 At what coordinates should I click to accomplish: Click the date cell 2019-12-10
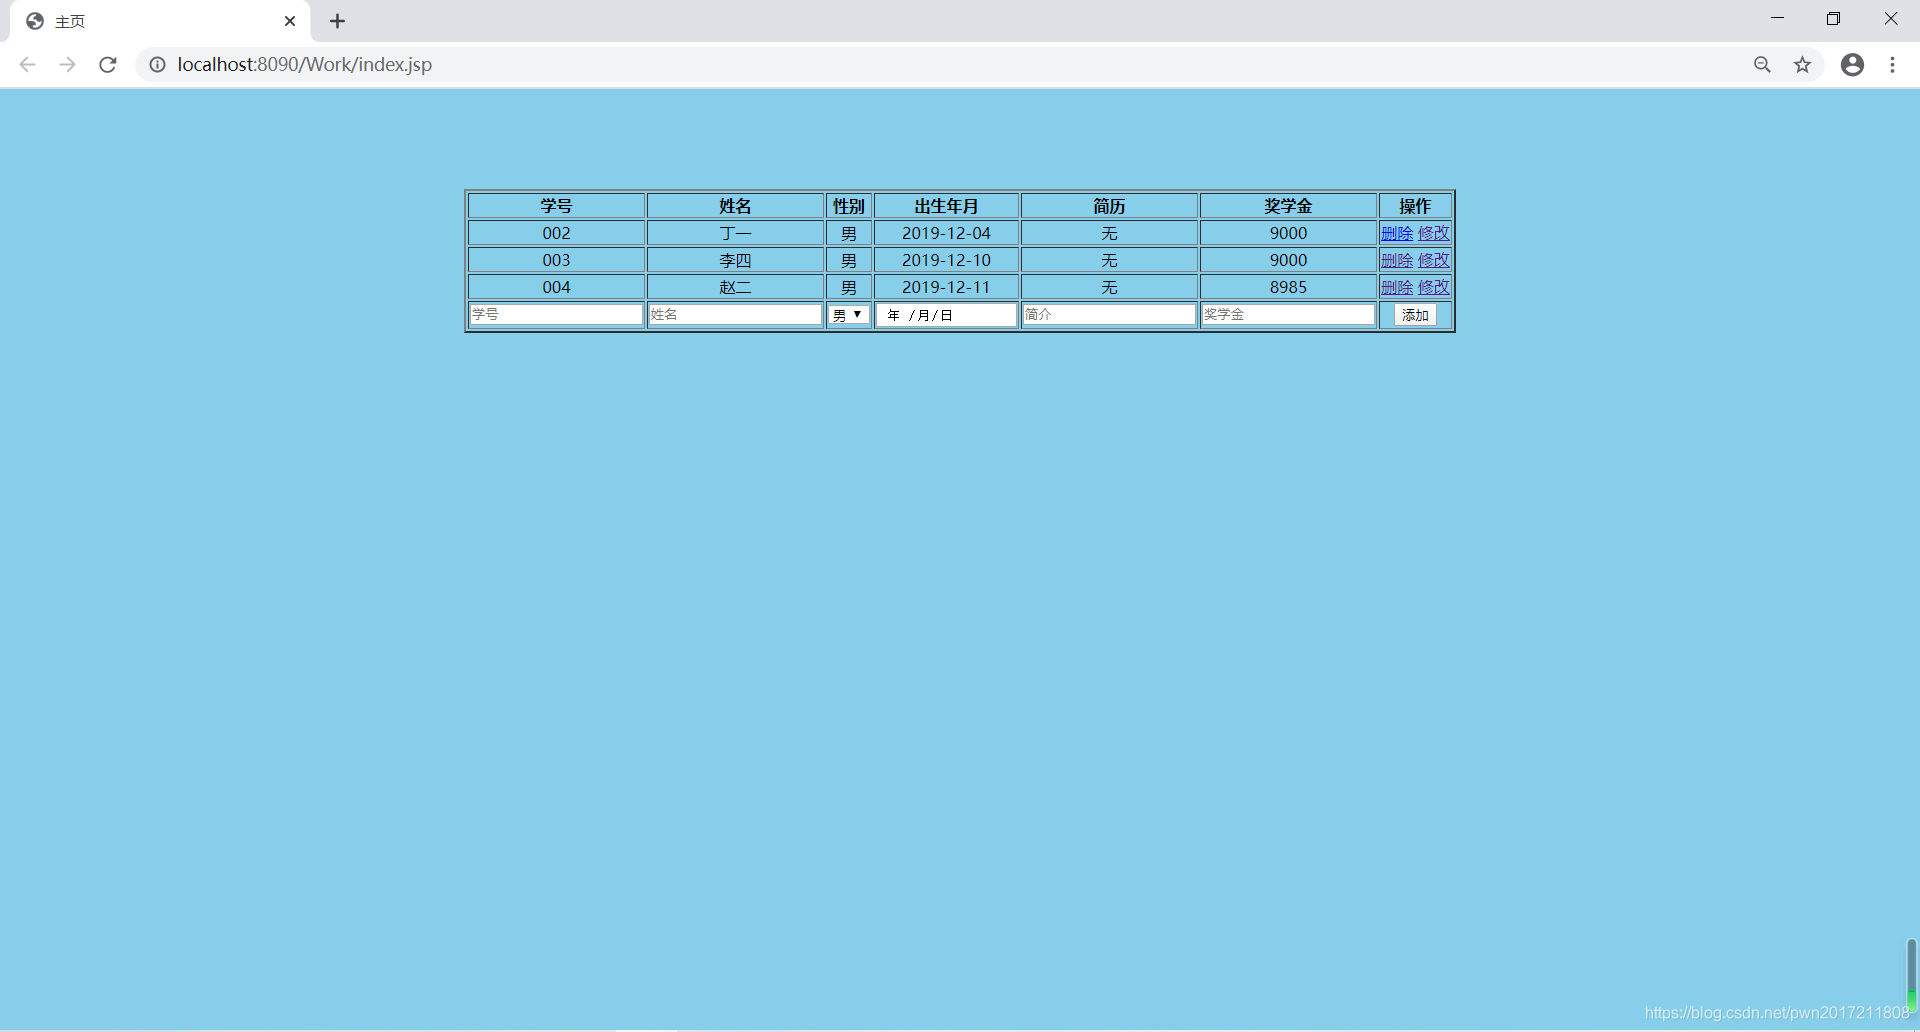click(x=946, y=260)
